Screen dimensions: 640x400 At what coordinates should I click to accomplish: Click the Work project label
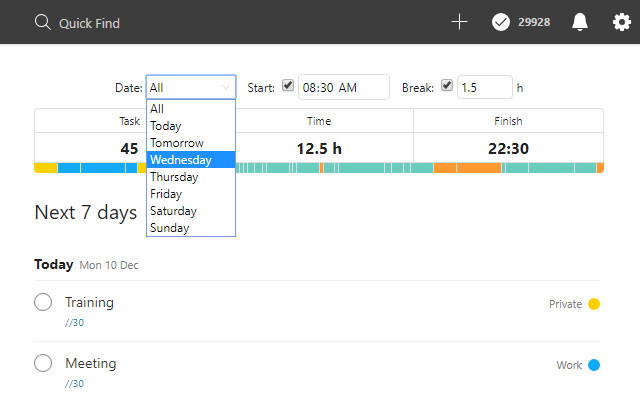tap(569, 365)
